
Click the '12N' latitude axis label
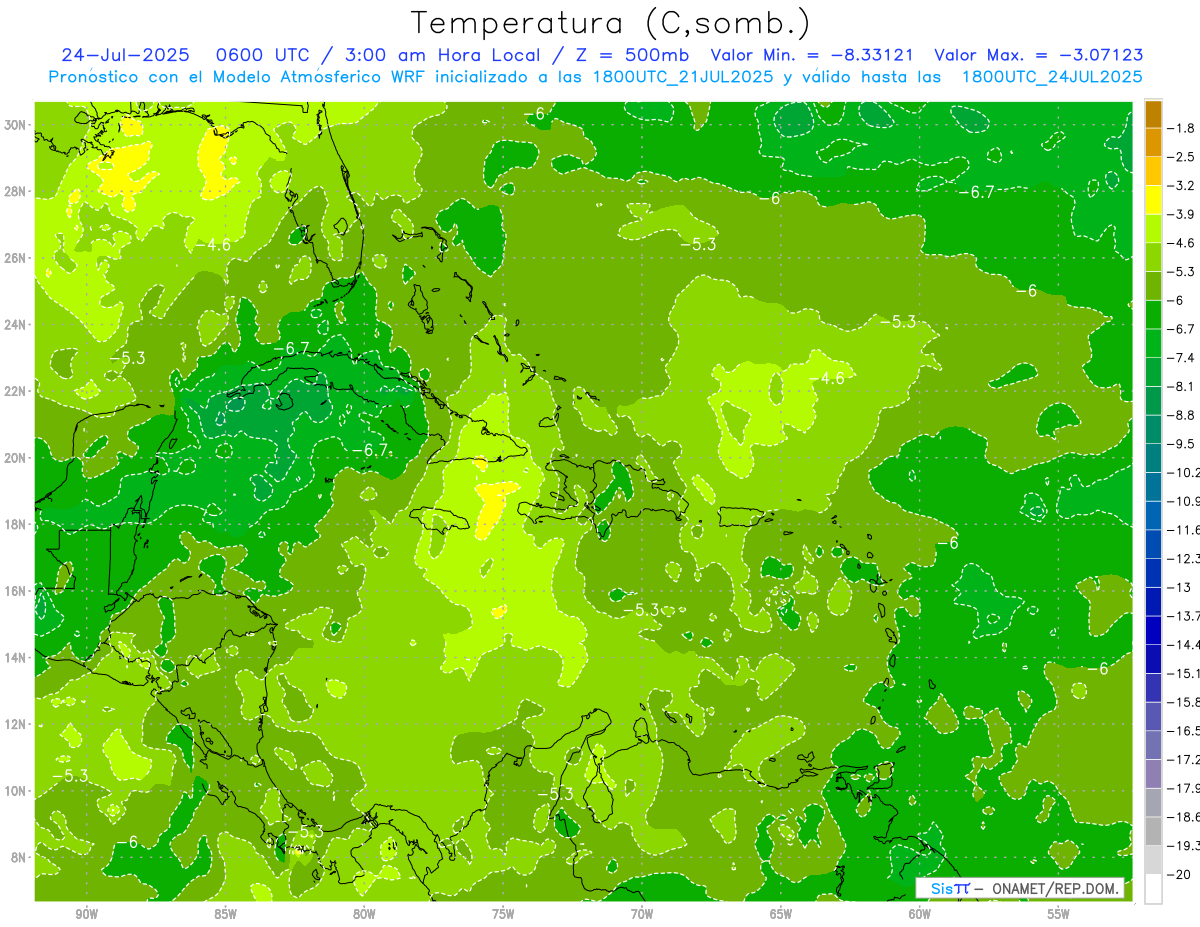pyautogui.click(x=16, y=724)
